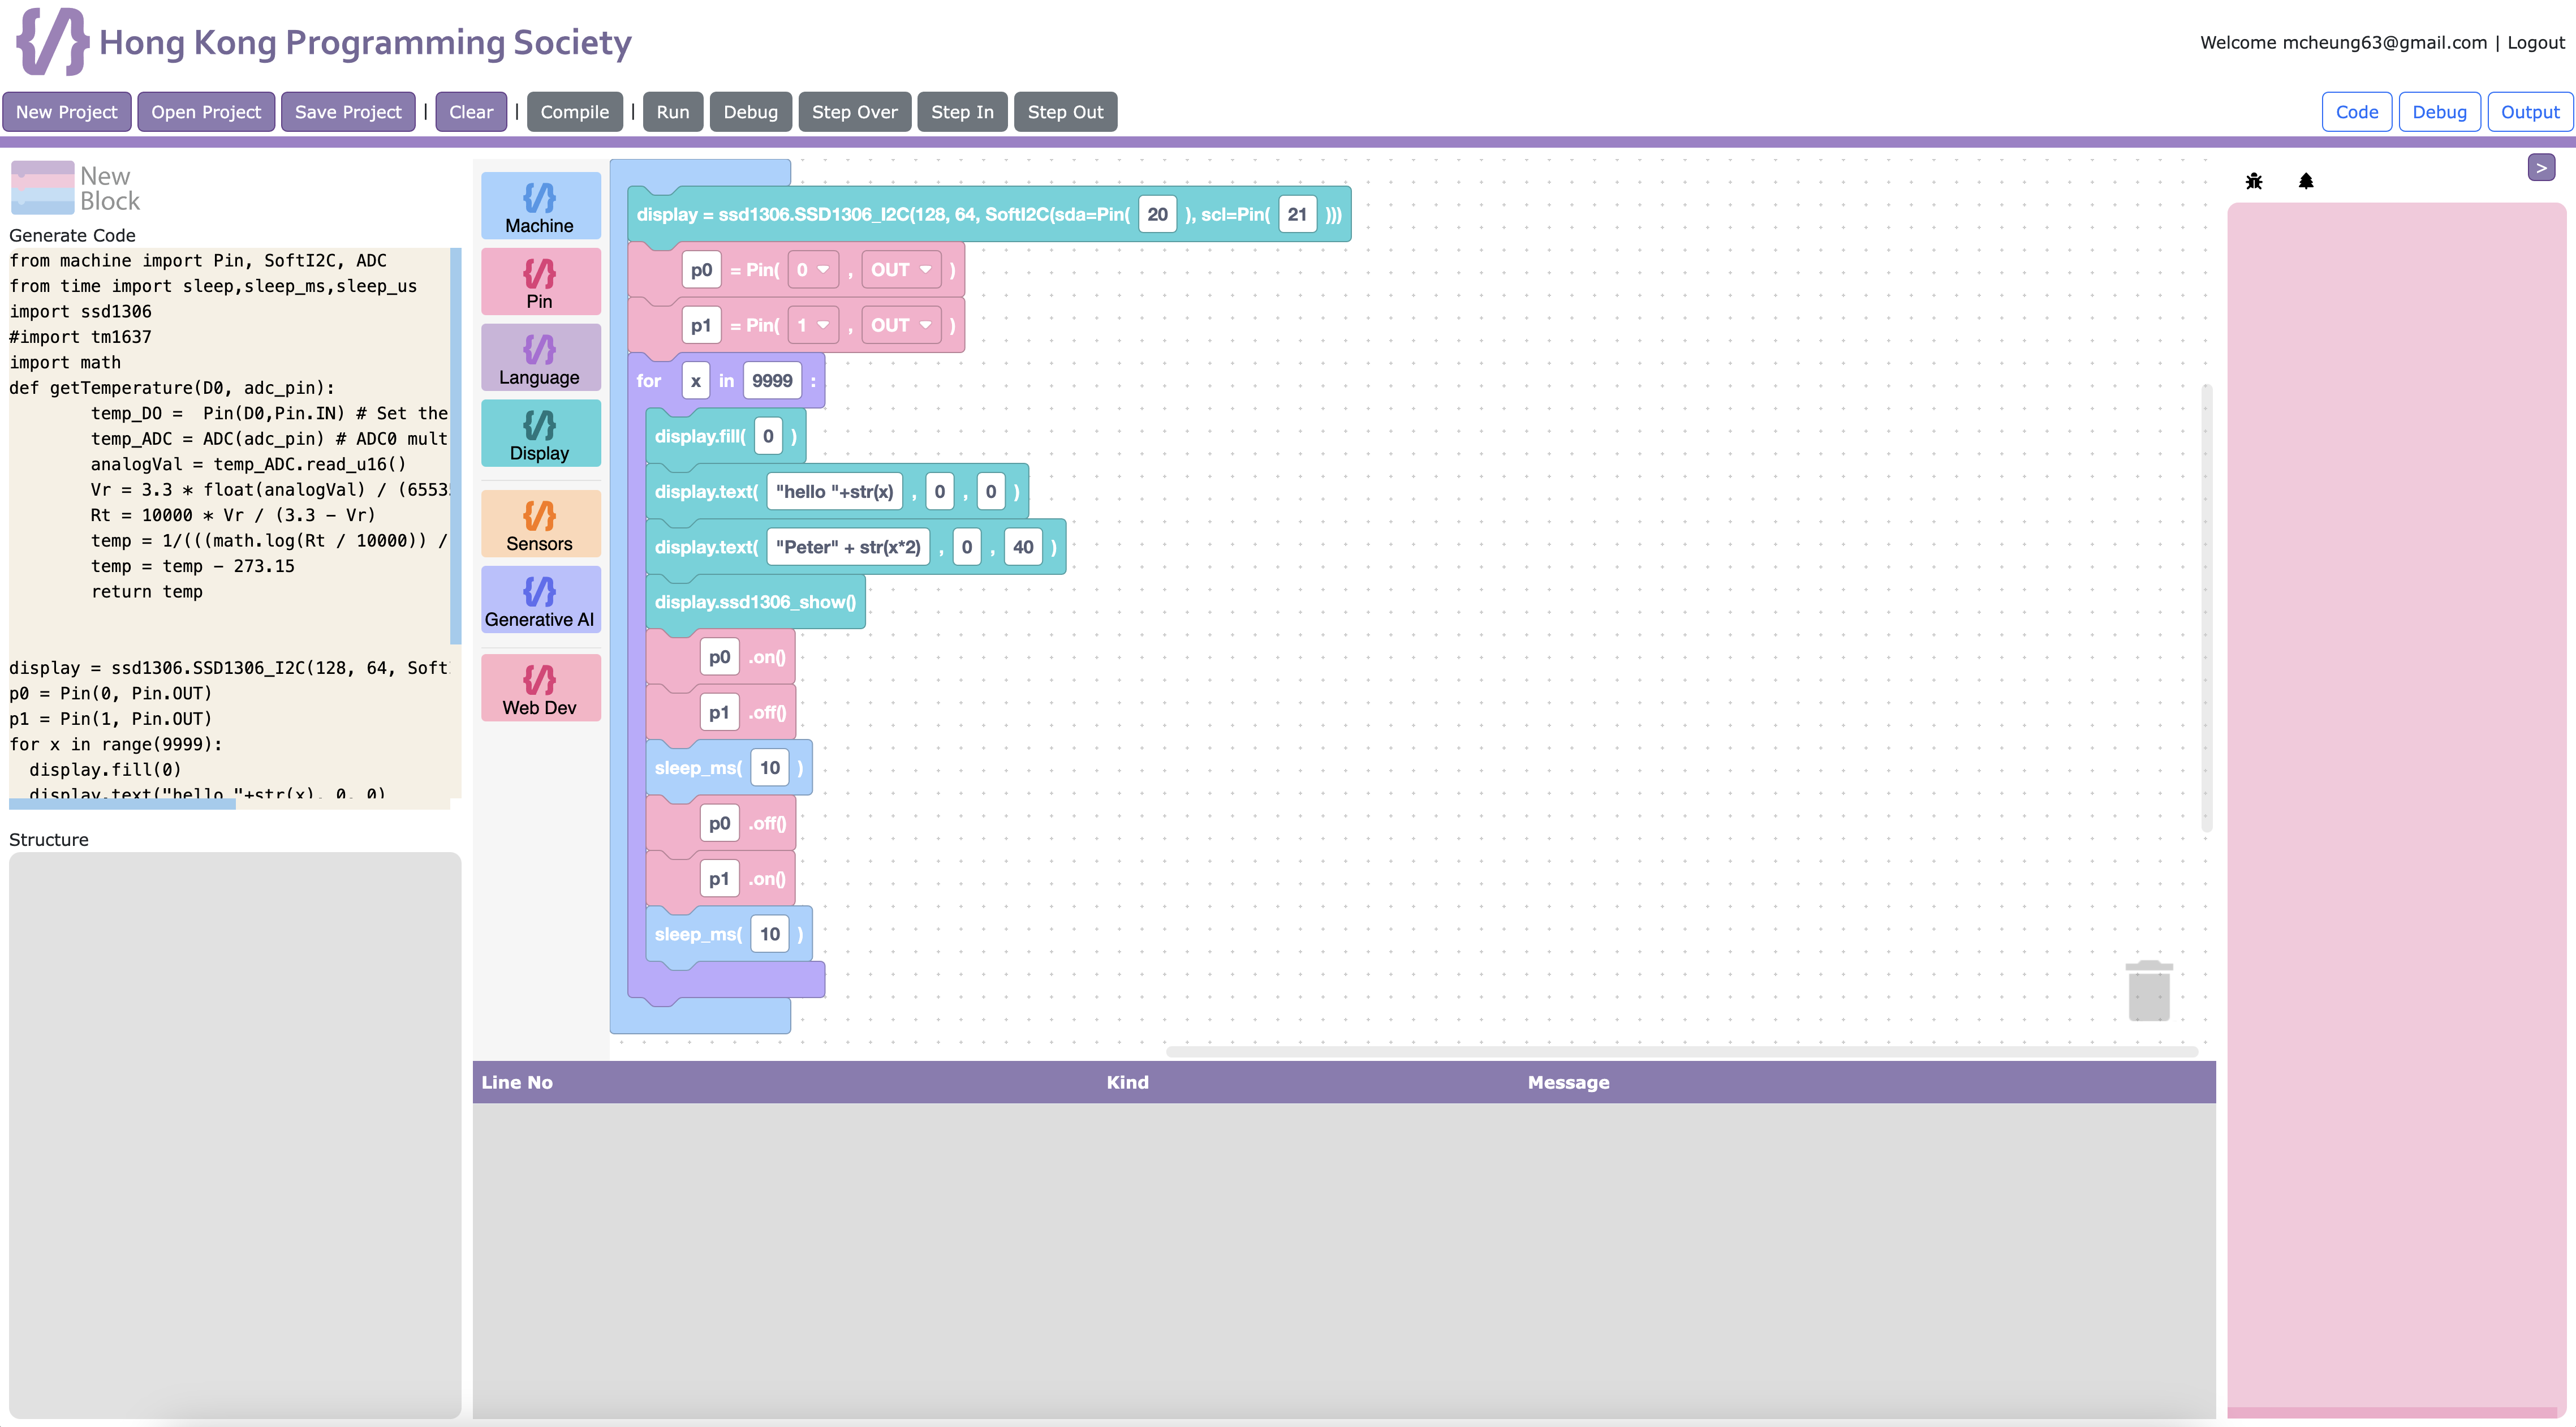Click workspace vertical scrollbar
This screenshot has height=1427, width=2576.
(2207, 607)
